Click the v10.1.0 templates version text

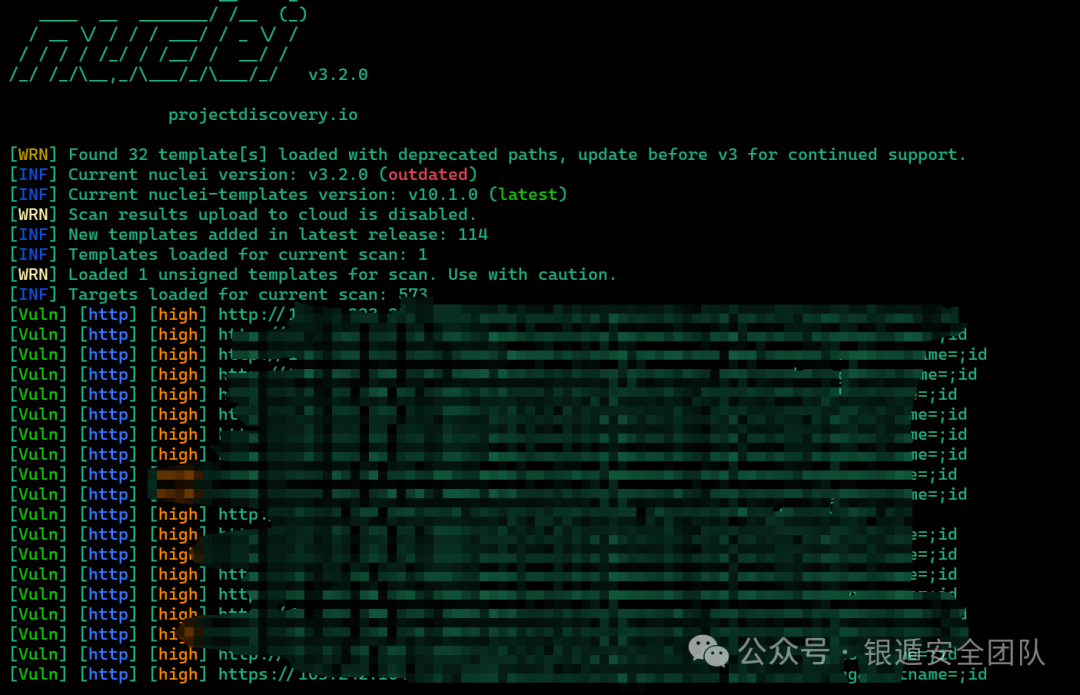pyautogui.click(x=442, y=194)
